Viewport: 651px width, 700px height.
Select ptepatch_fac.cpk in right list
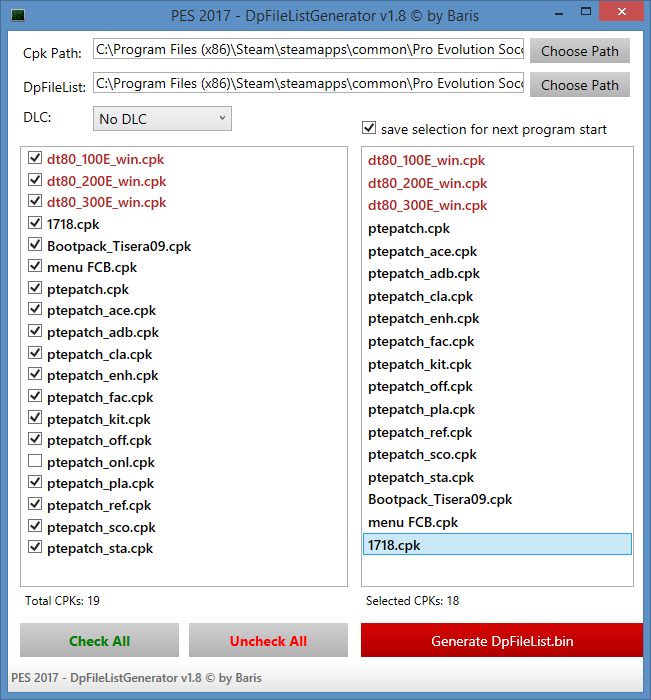(497, 342)
